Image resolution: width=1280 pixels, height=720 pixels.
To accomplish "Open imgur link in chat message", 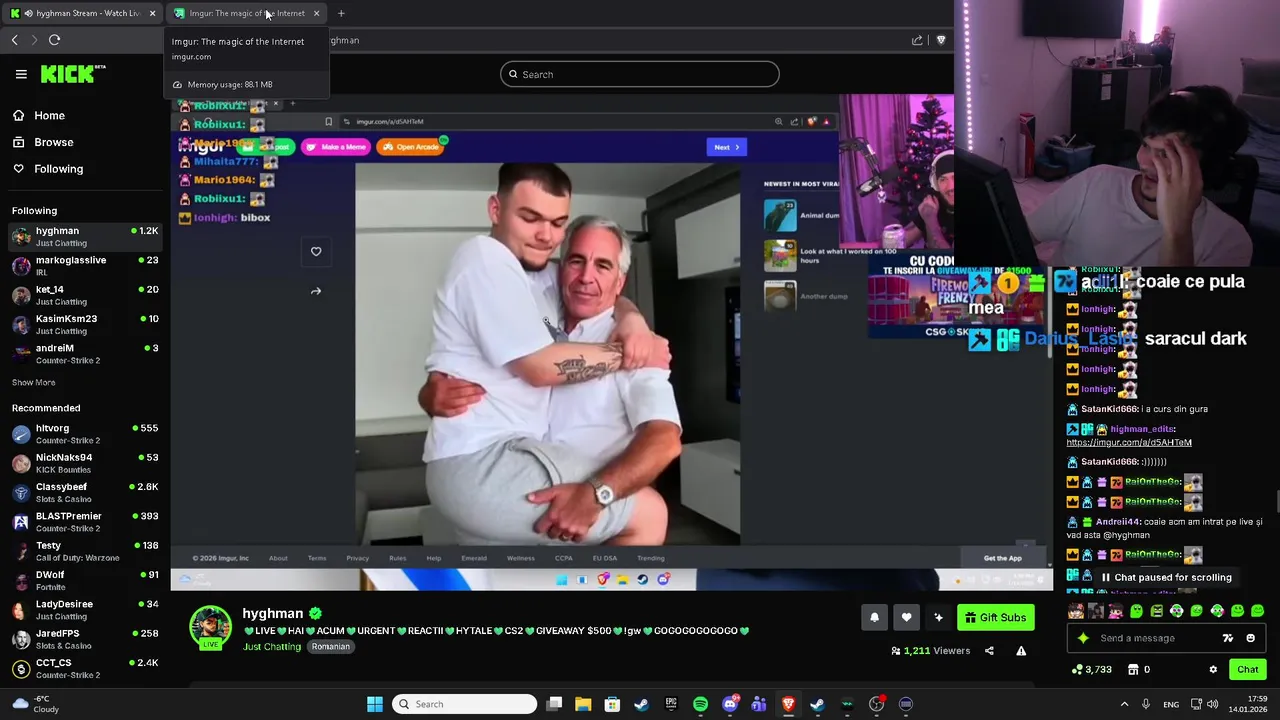I will [x=1129, y=442].
